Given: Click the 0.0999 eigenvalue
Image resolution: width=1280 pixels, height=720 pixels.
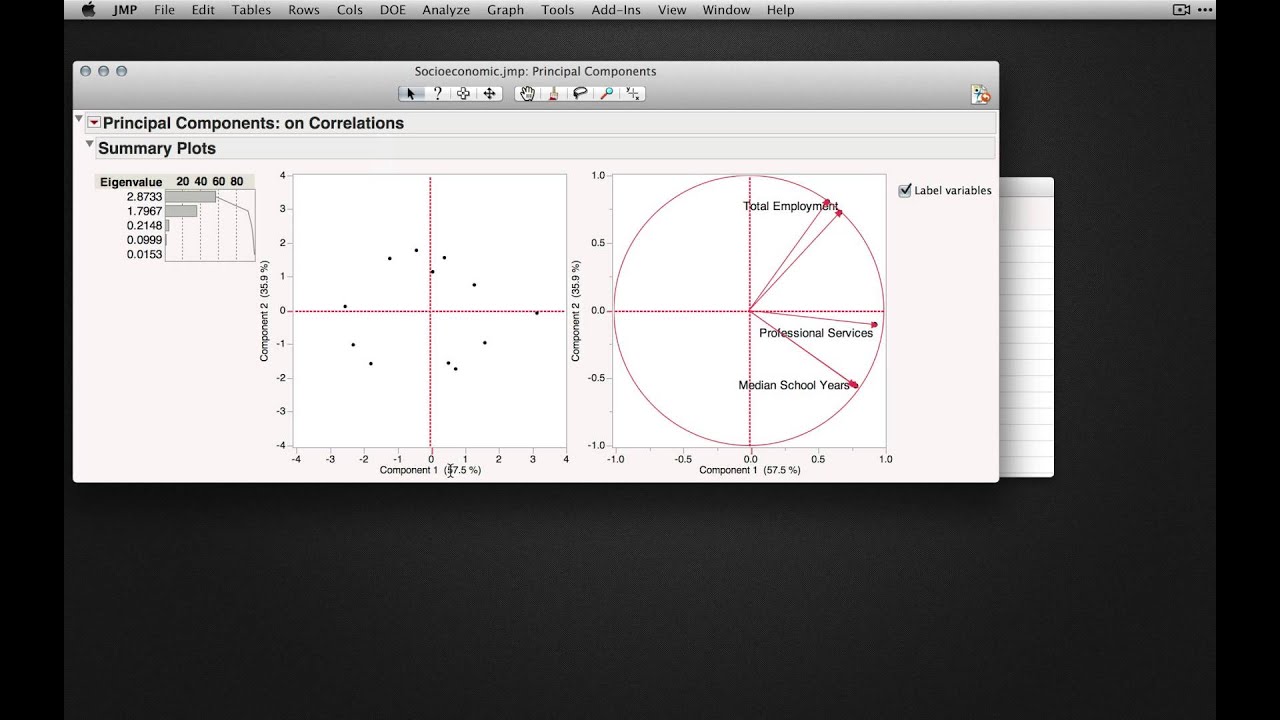Looking at the screenshot, I should tap(144, 240).
